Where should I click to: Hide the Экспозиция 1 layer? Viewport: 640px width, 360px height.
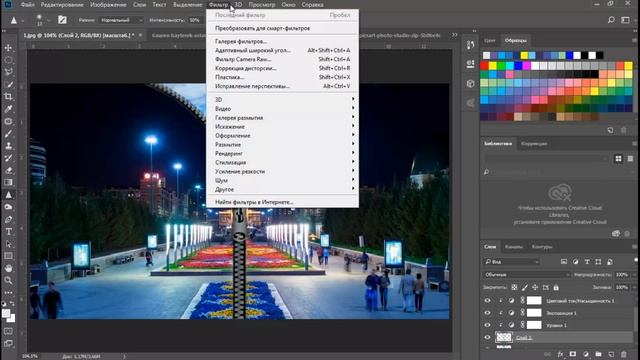(x=487, y=313)
